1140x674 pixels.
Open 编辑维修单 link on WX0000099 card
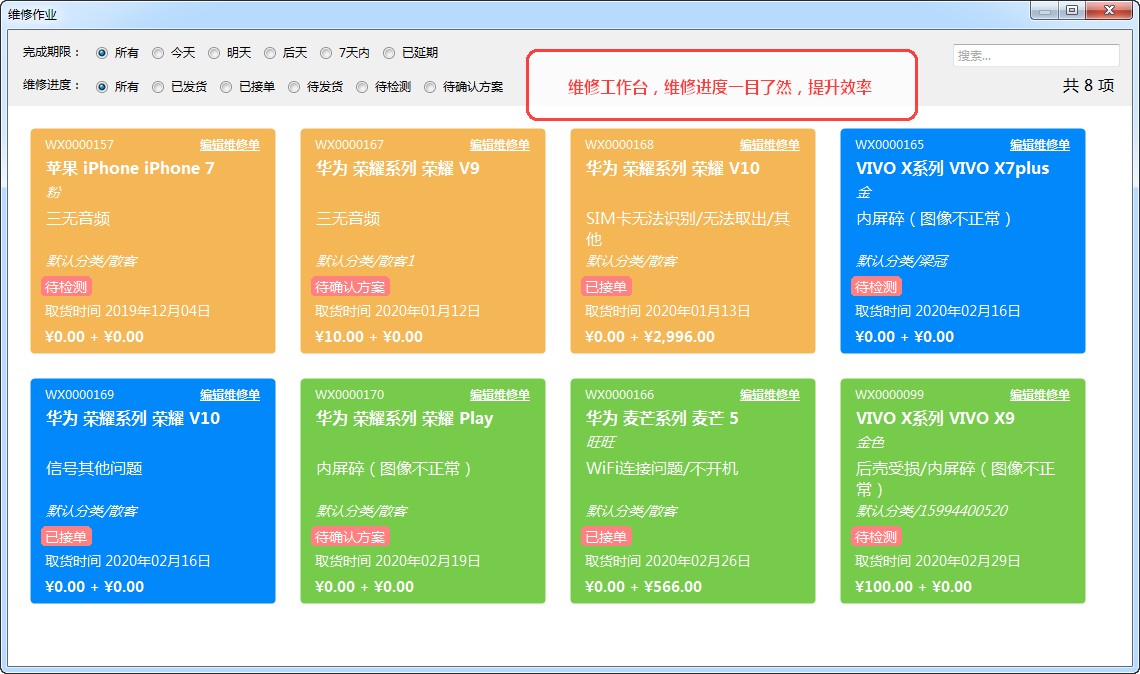1040,395
